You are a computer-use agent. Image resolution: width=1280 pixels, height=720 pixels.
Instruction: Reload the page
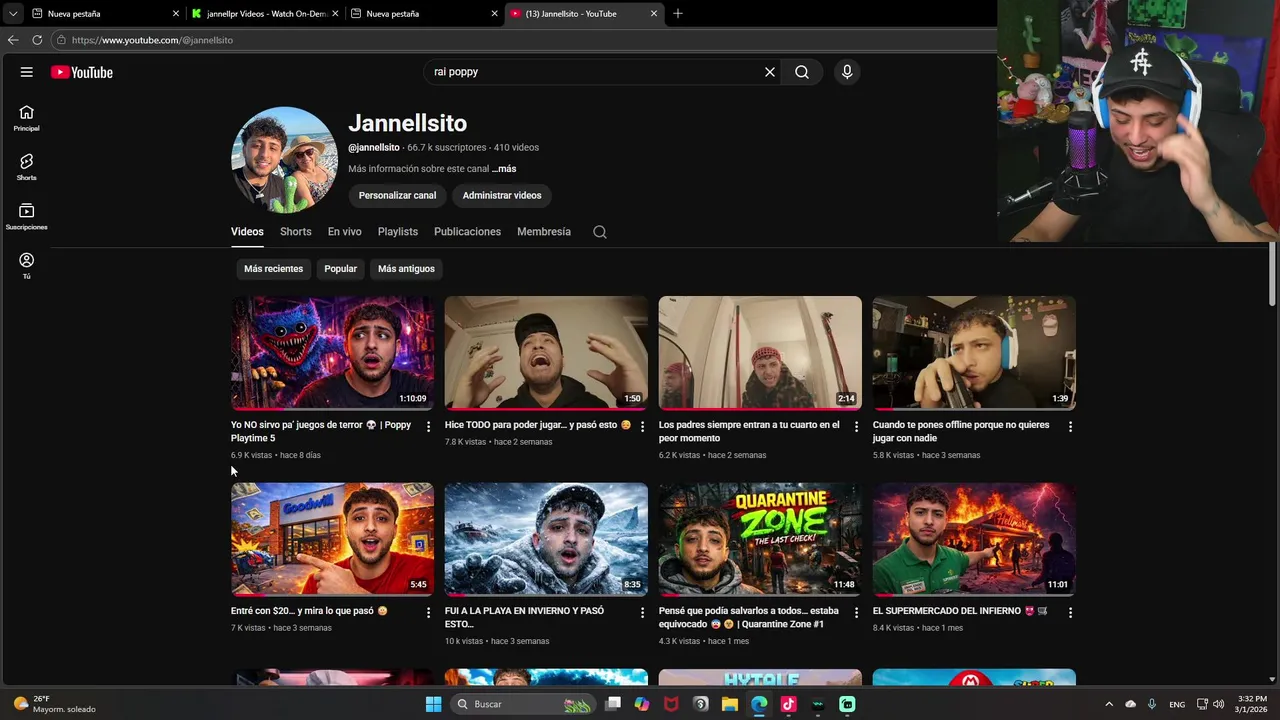37,40
